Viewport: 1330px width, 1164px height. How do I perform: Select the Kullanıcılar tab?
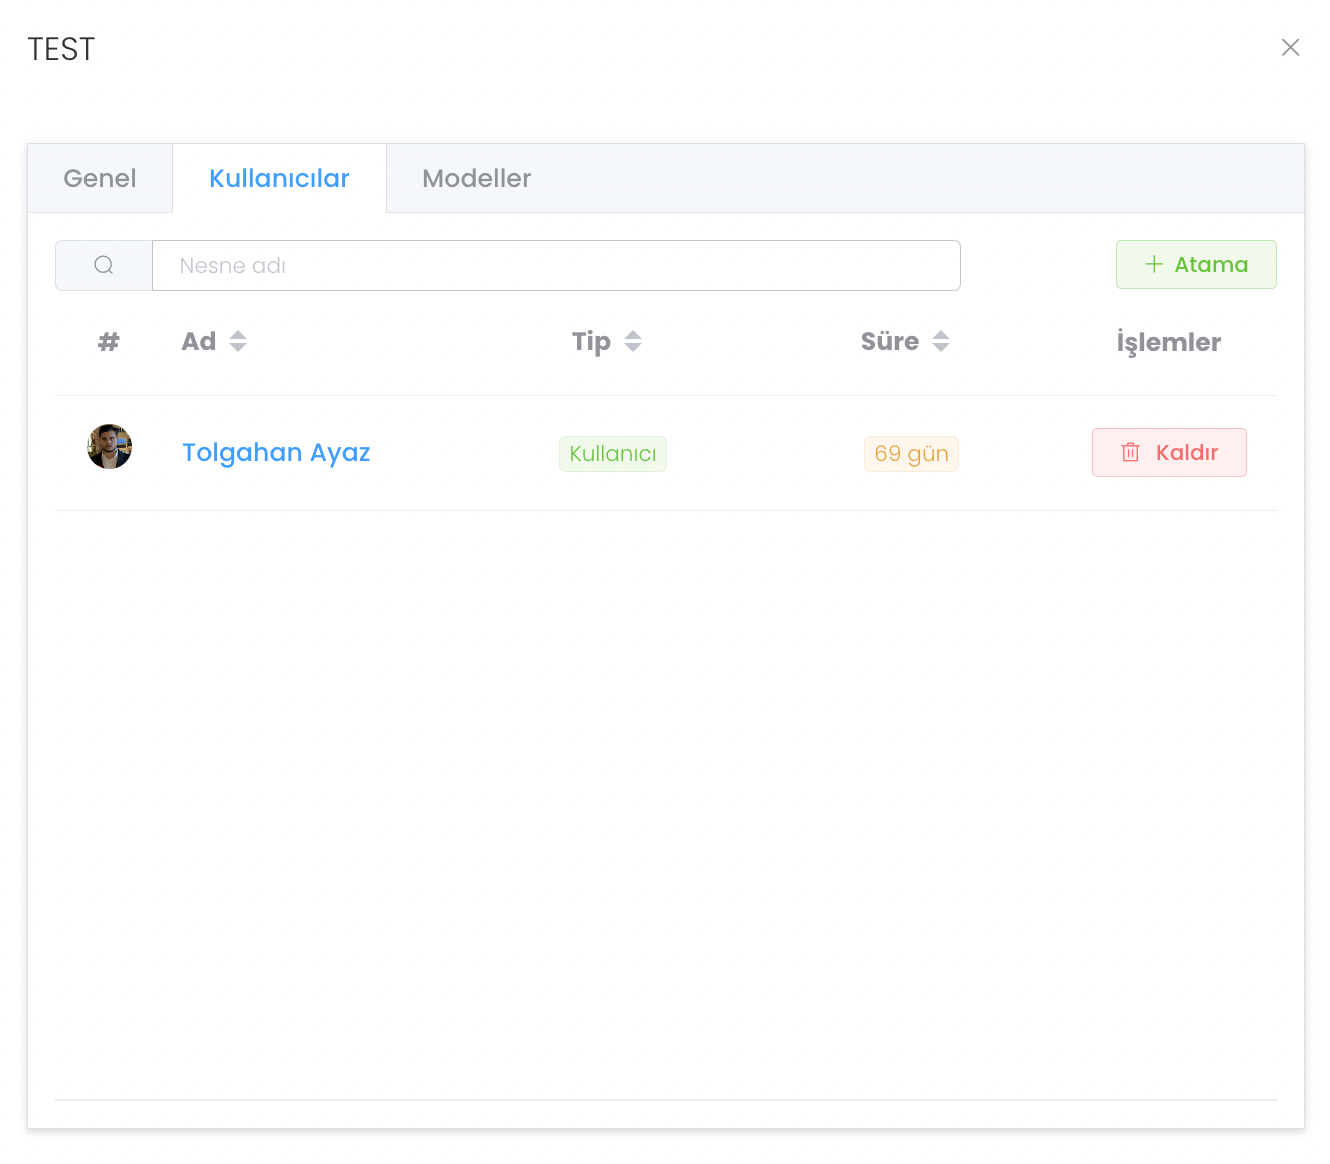(279, 178)
